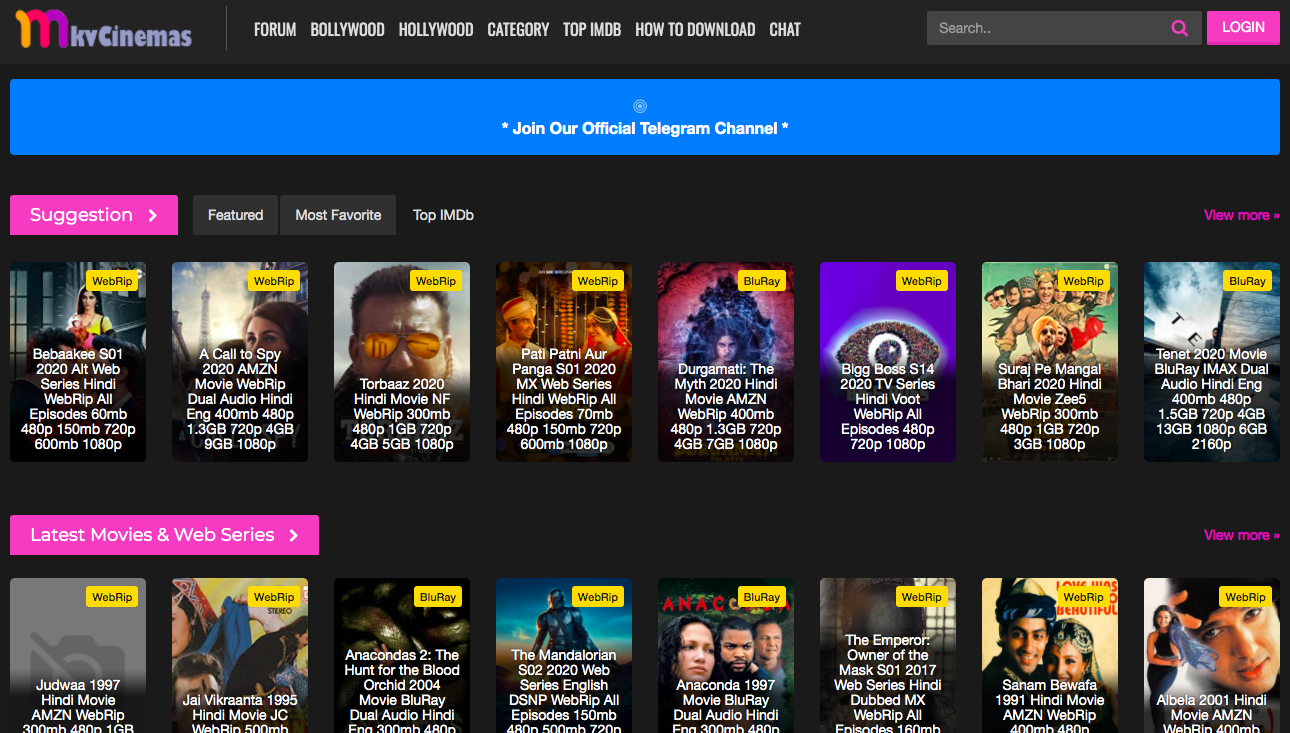Click the BluRay badge on Durgamati card
1290x733 pixels.
(x=761, y=281)
